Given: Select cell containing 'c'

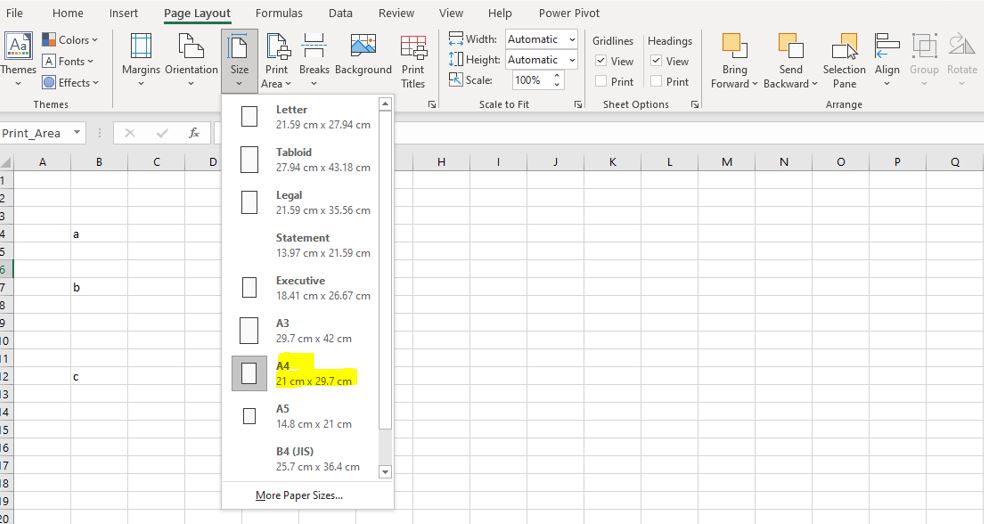Looking at the screenshot, I should pyautogui.click(x=99, y=377).
